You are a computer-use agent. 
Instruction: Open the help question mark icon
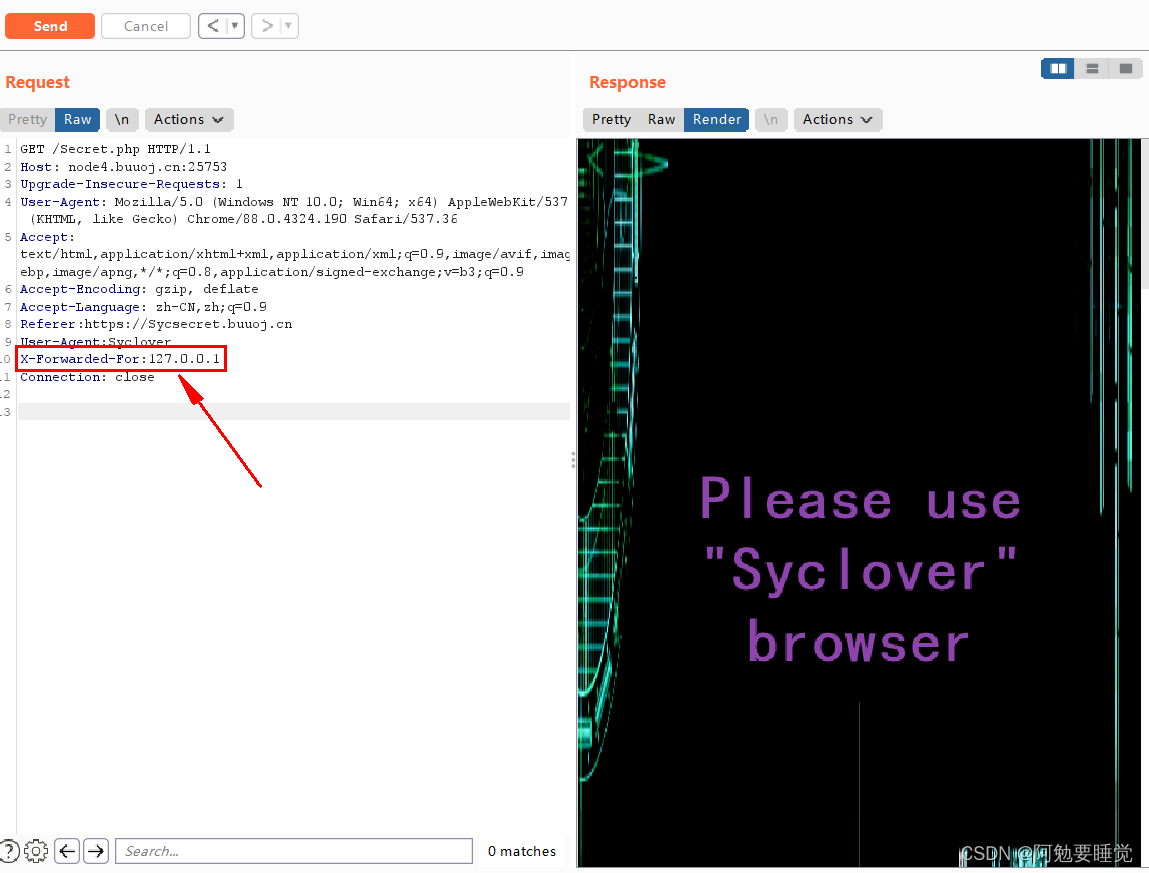pos(9,851)
